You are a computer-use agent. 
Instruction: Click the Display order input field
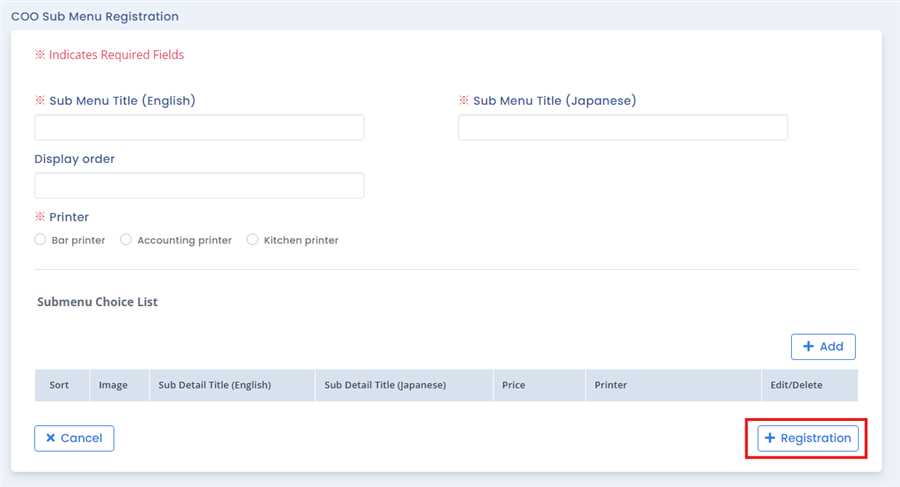(x=199, y=186)
